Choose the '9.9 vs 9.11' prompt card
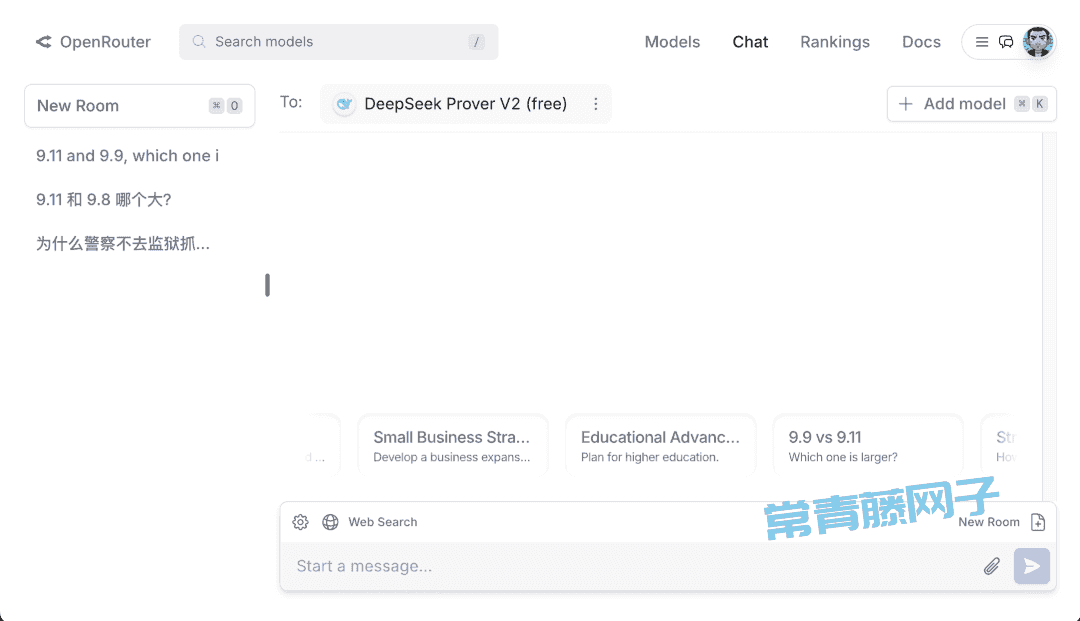Screen dimensions: 1080x621 pos(868,445)
